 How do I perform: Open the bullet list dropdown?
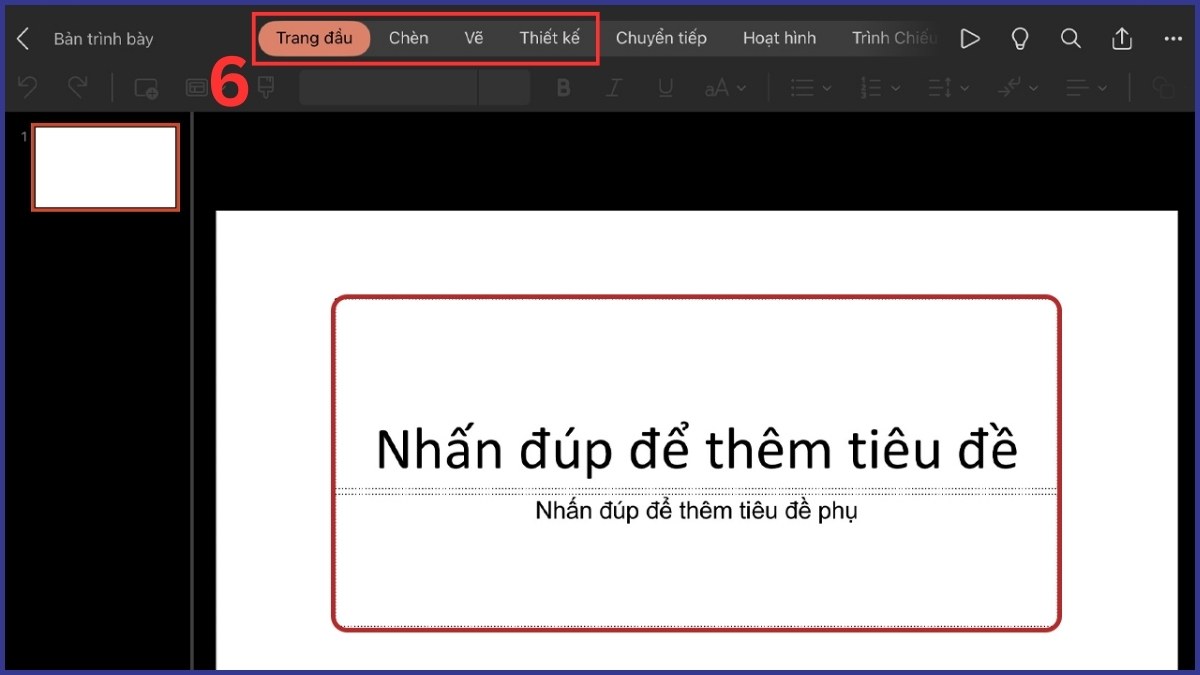pos(808,87)
